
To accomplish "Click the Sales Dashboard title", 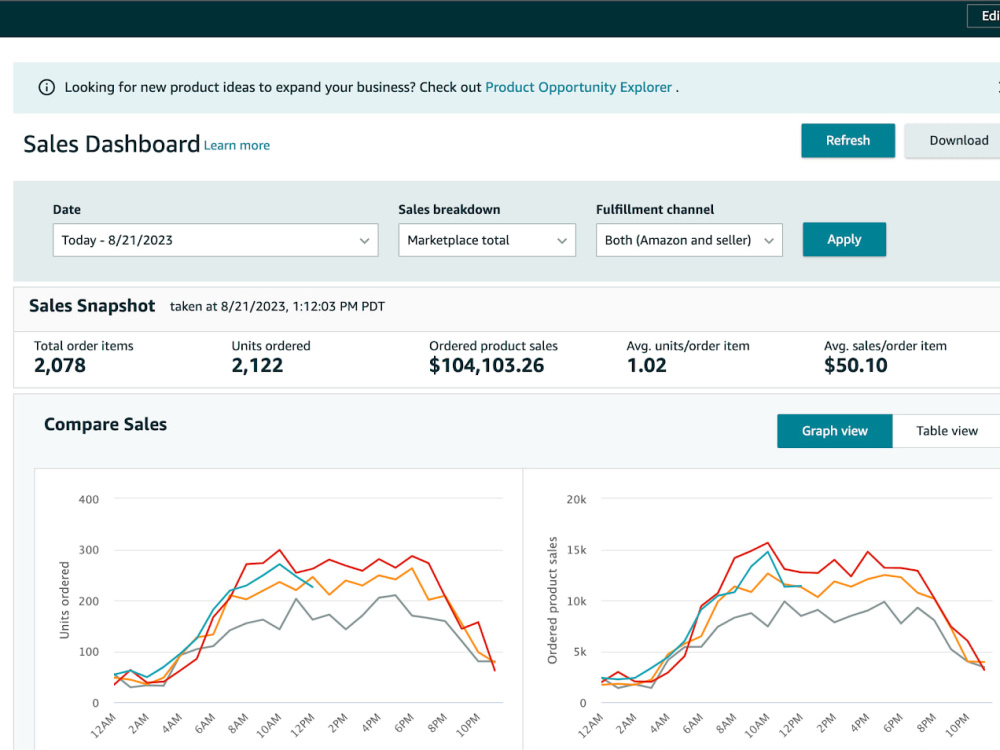I will point(112,144).
